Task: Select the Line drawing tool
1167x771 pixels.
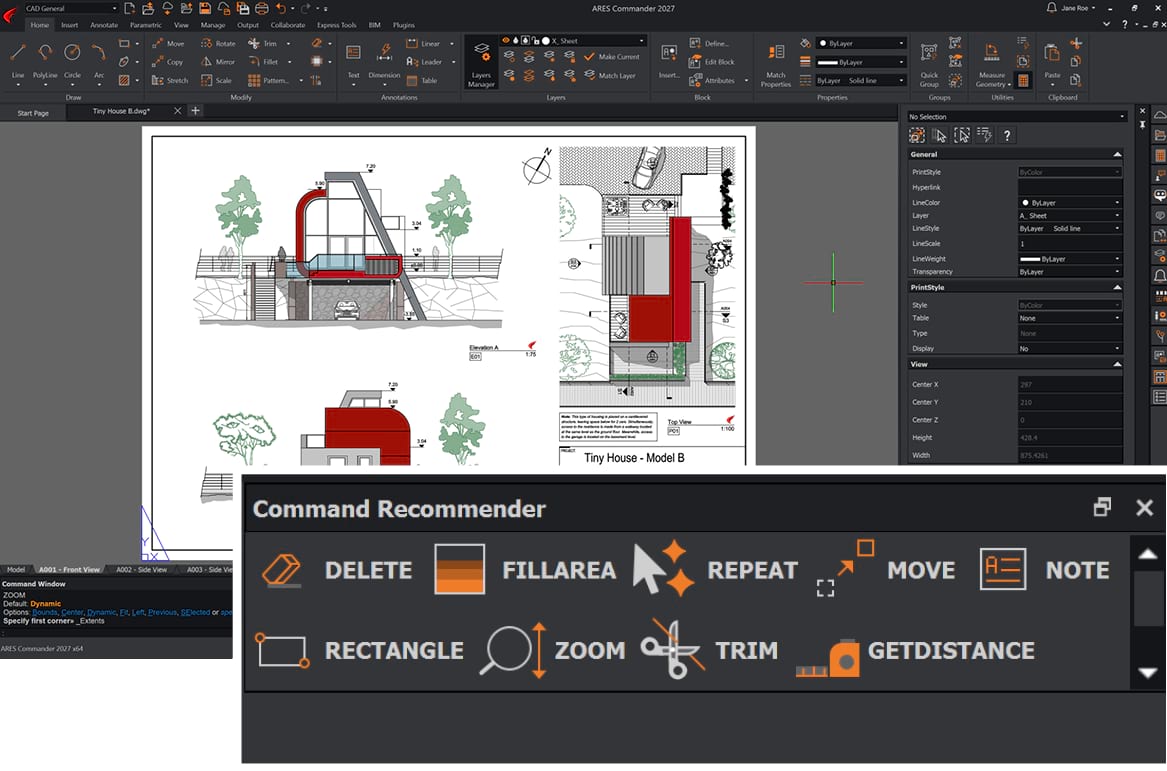Action: click(18, 58)
